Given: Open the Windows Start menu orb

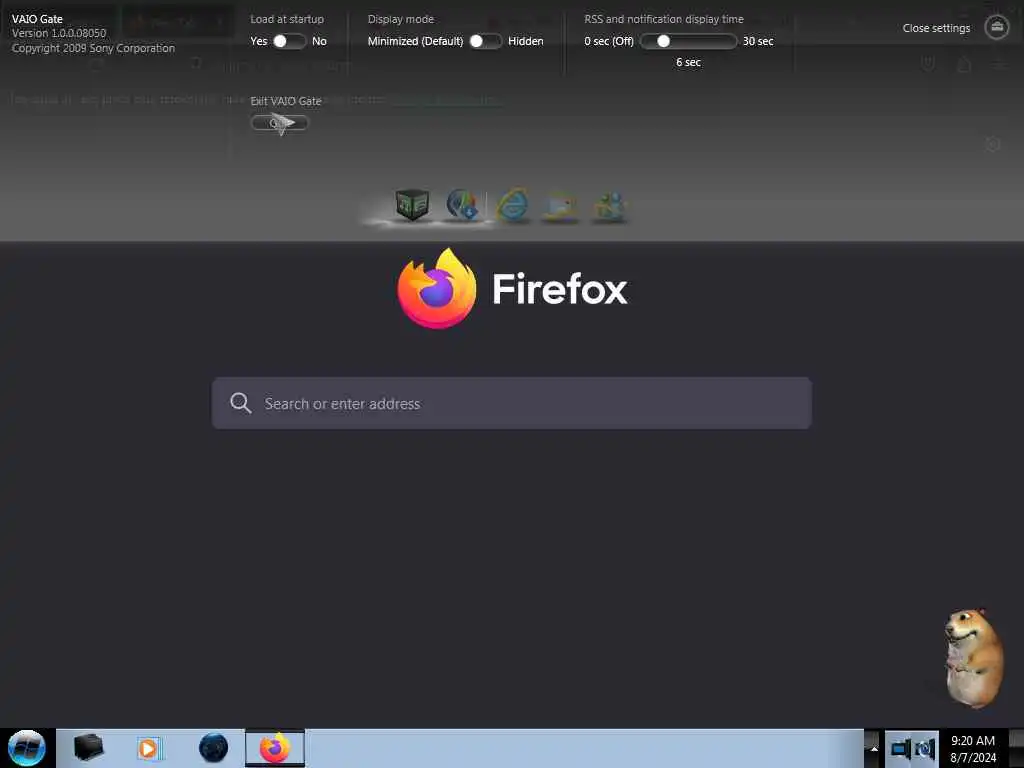Looking at the screenshot, I should [27, 748].
